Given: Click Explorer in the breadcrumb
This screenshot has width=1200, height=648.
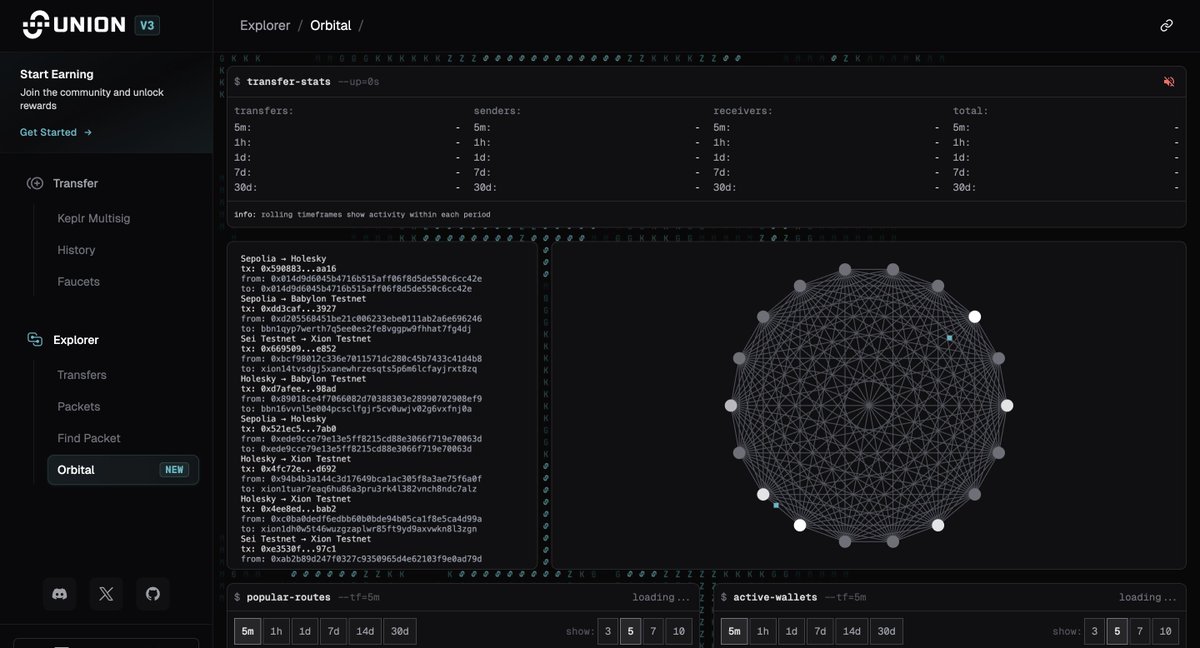Looking at the screenshot, I should coord(265,25).
